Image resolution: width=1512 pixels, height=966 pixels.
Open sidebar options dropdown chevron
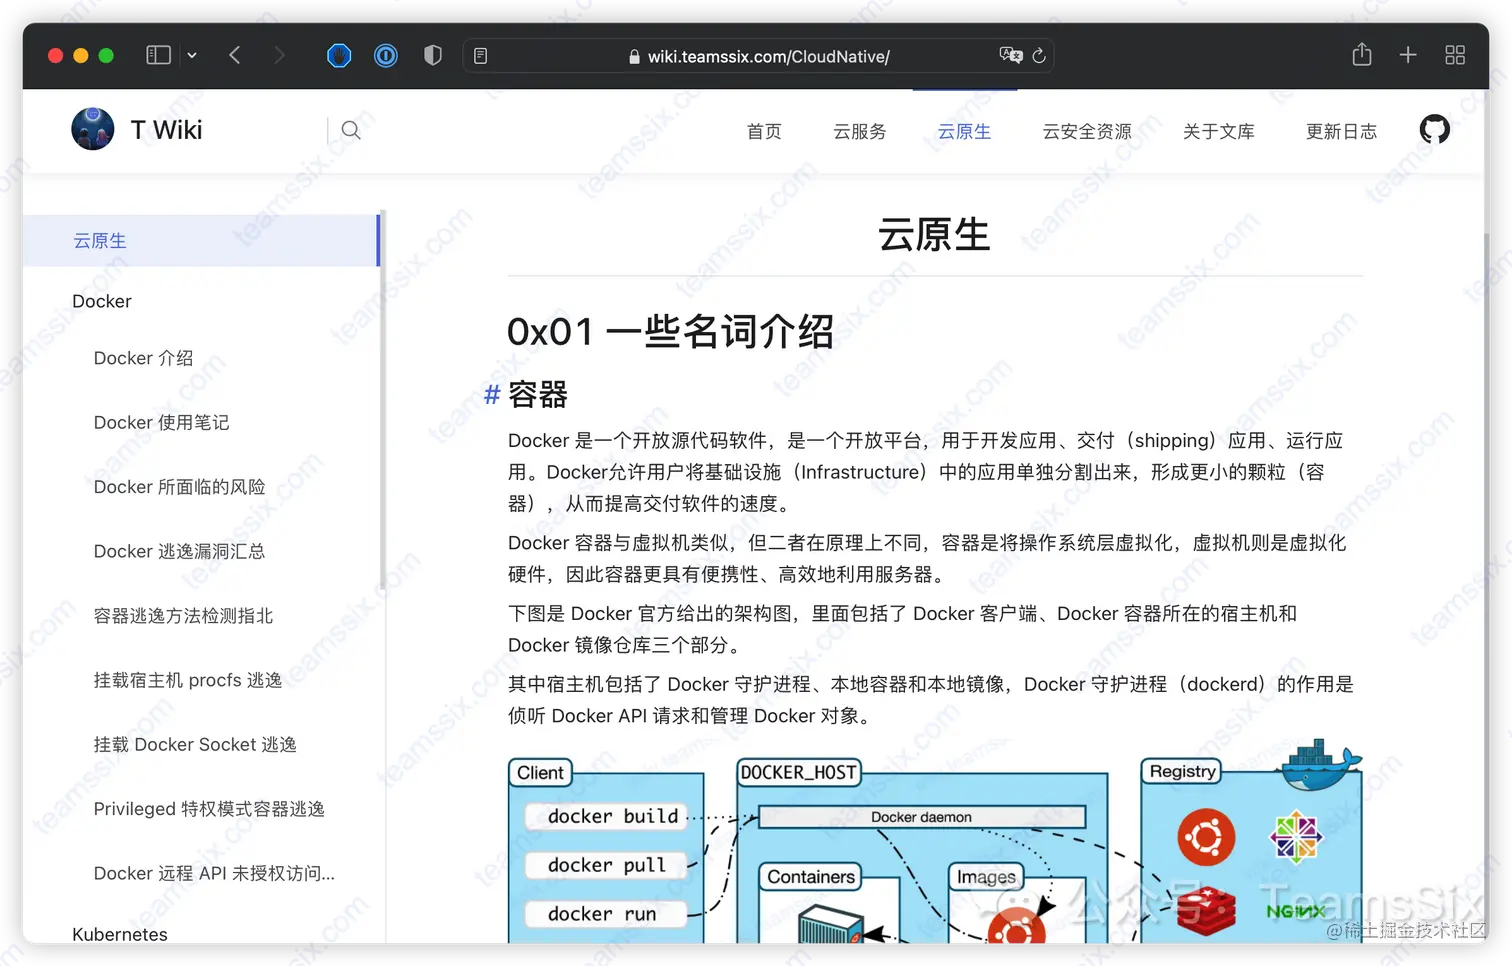click(x=192, y=56)
